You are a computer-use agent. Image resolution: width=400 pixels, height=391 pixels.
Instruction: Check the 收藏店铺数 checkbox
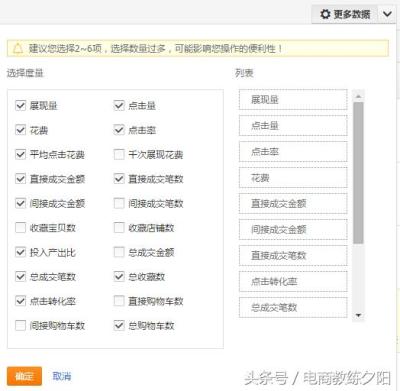point(119,228)
